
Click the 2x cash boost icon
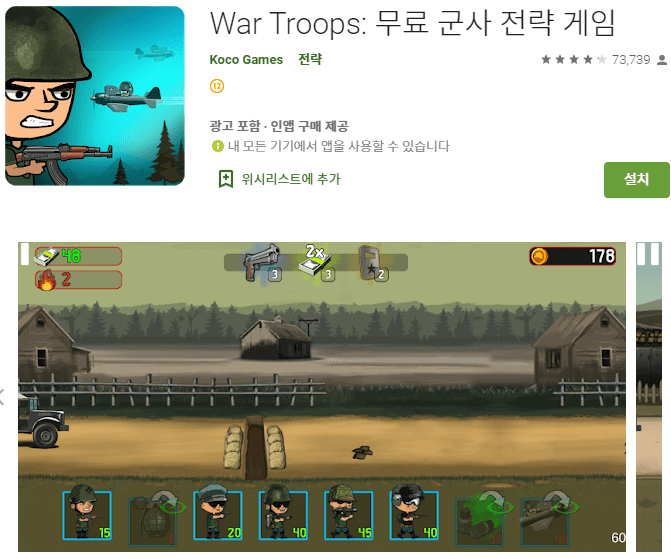pyautogui.click(x=315, y=263)
